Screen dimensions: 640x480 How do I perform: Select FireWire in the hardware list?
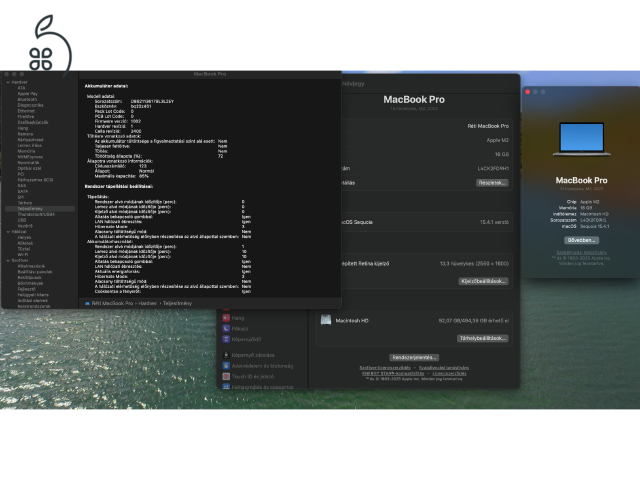26,116
